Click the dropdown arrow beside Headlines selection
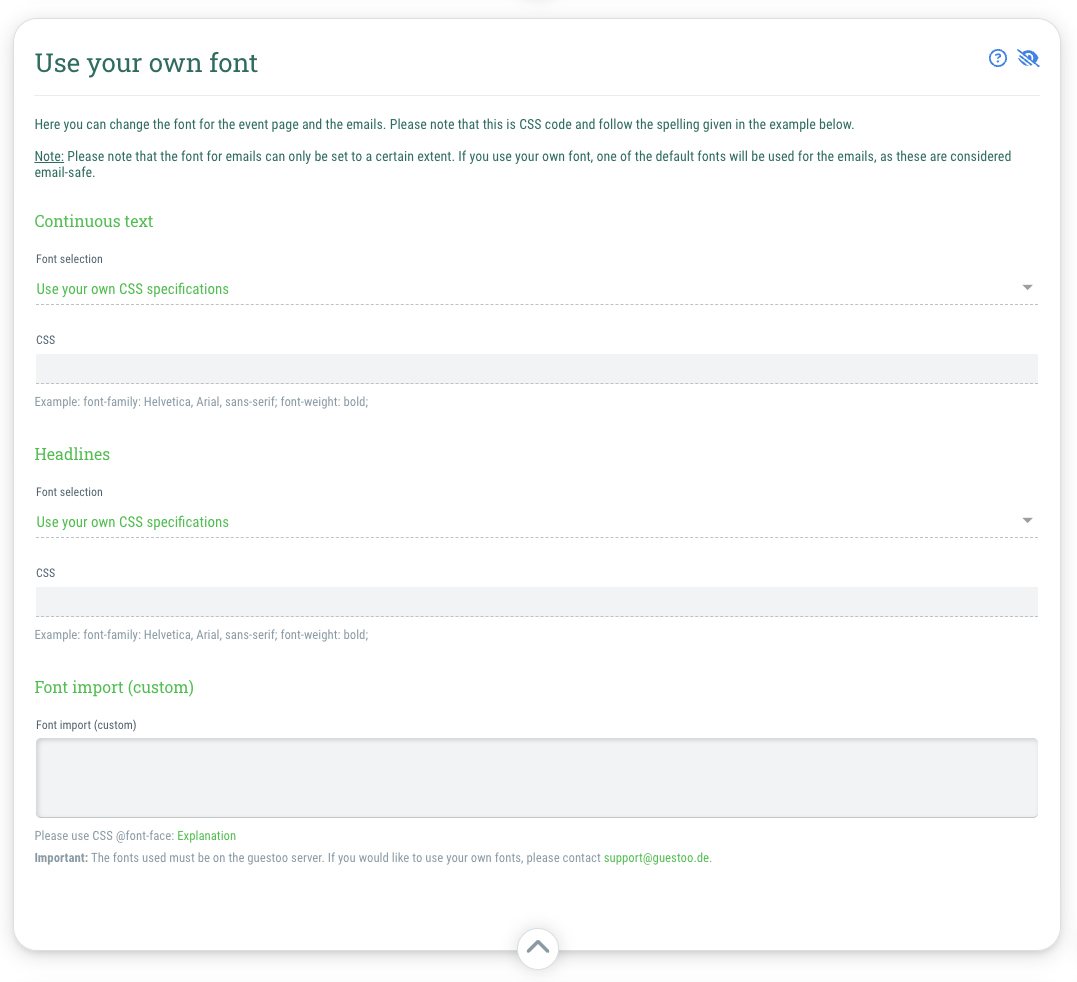Screen dimensions: 1077x982 coord(1028,520)
